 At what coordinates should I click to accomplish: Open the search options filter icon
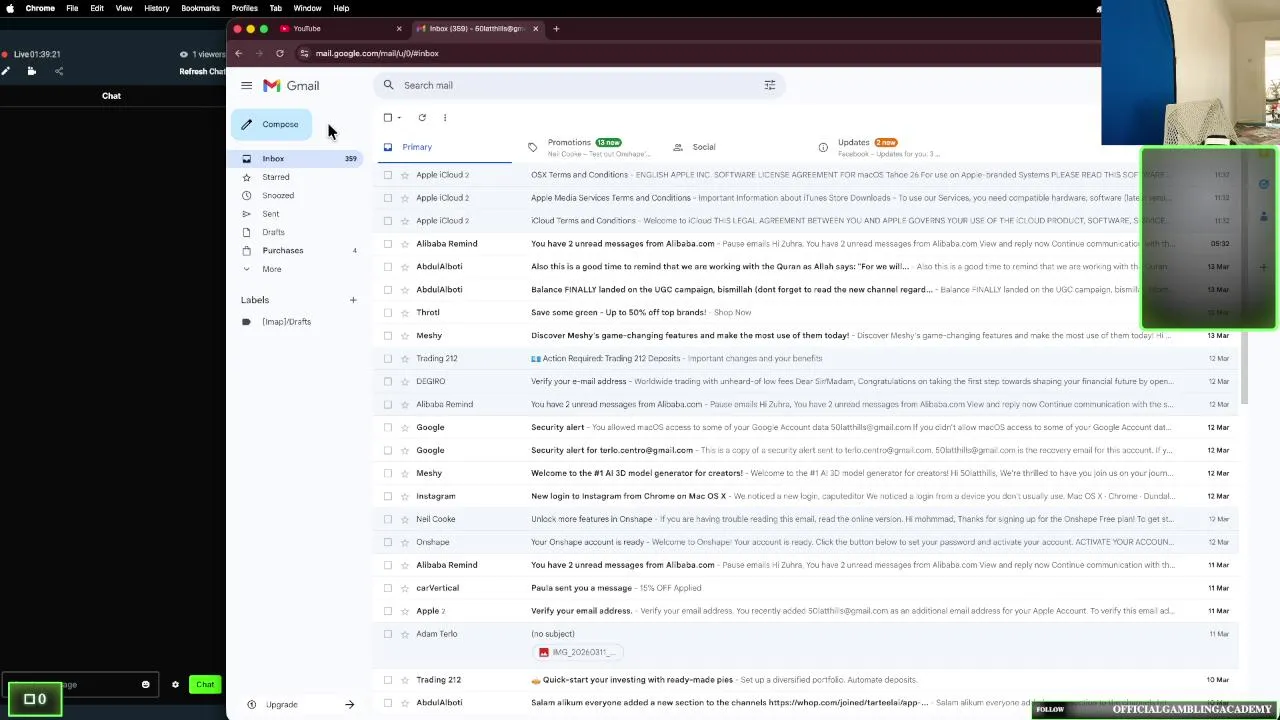770,85
